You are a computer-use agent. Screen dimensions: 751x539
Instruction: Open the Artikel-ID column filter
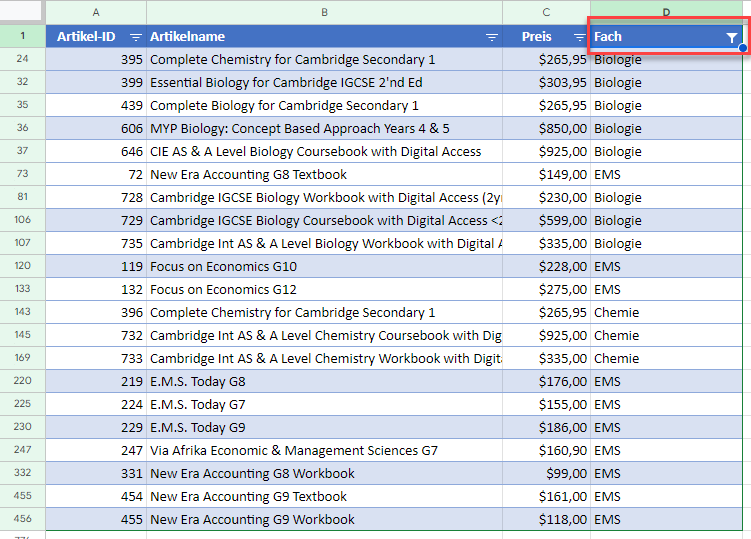136,37
